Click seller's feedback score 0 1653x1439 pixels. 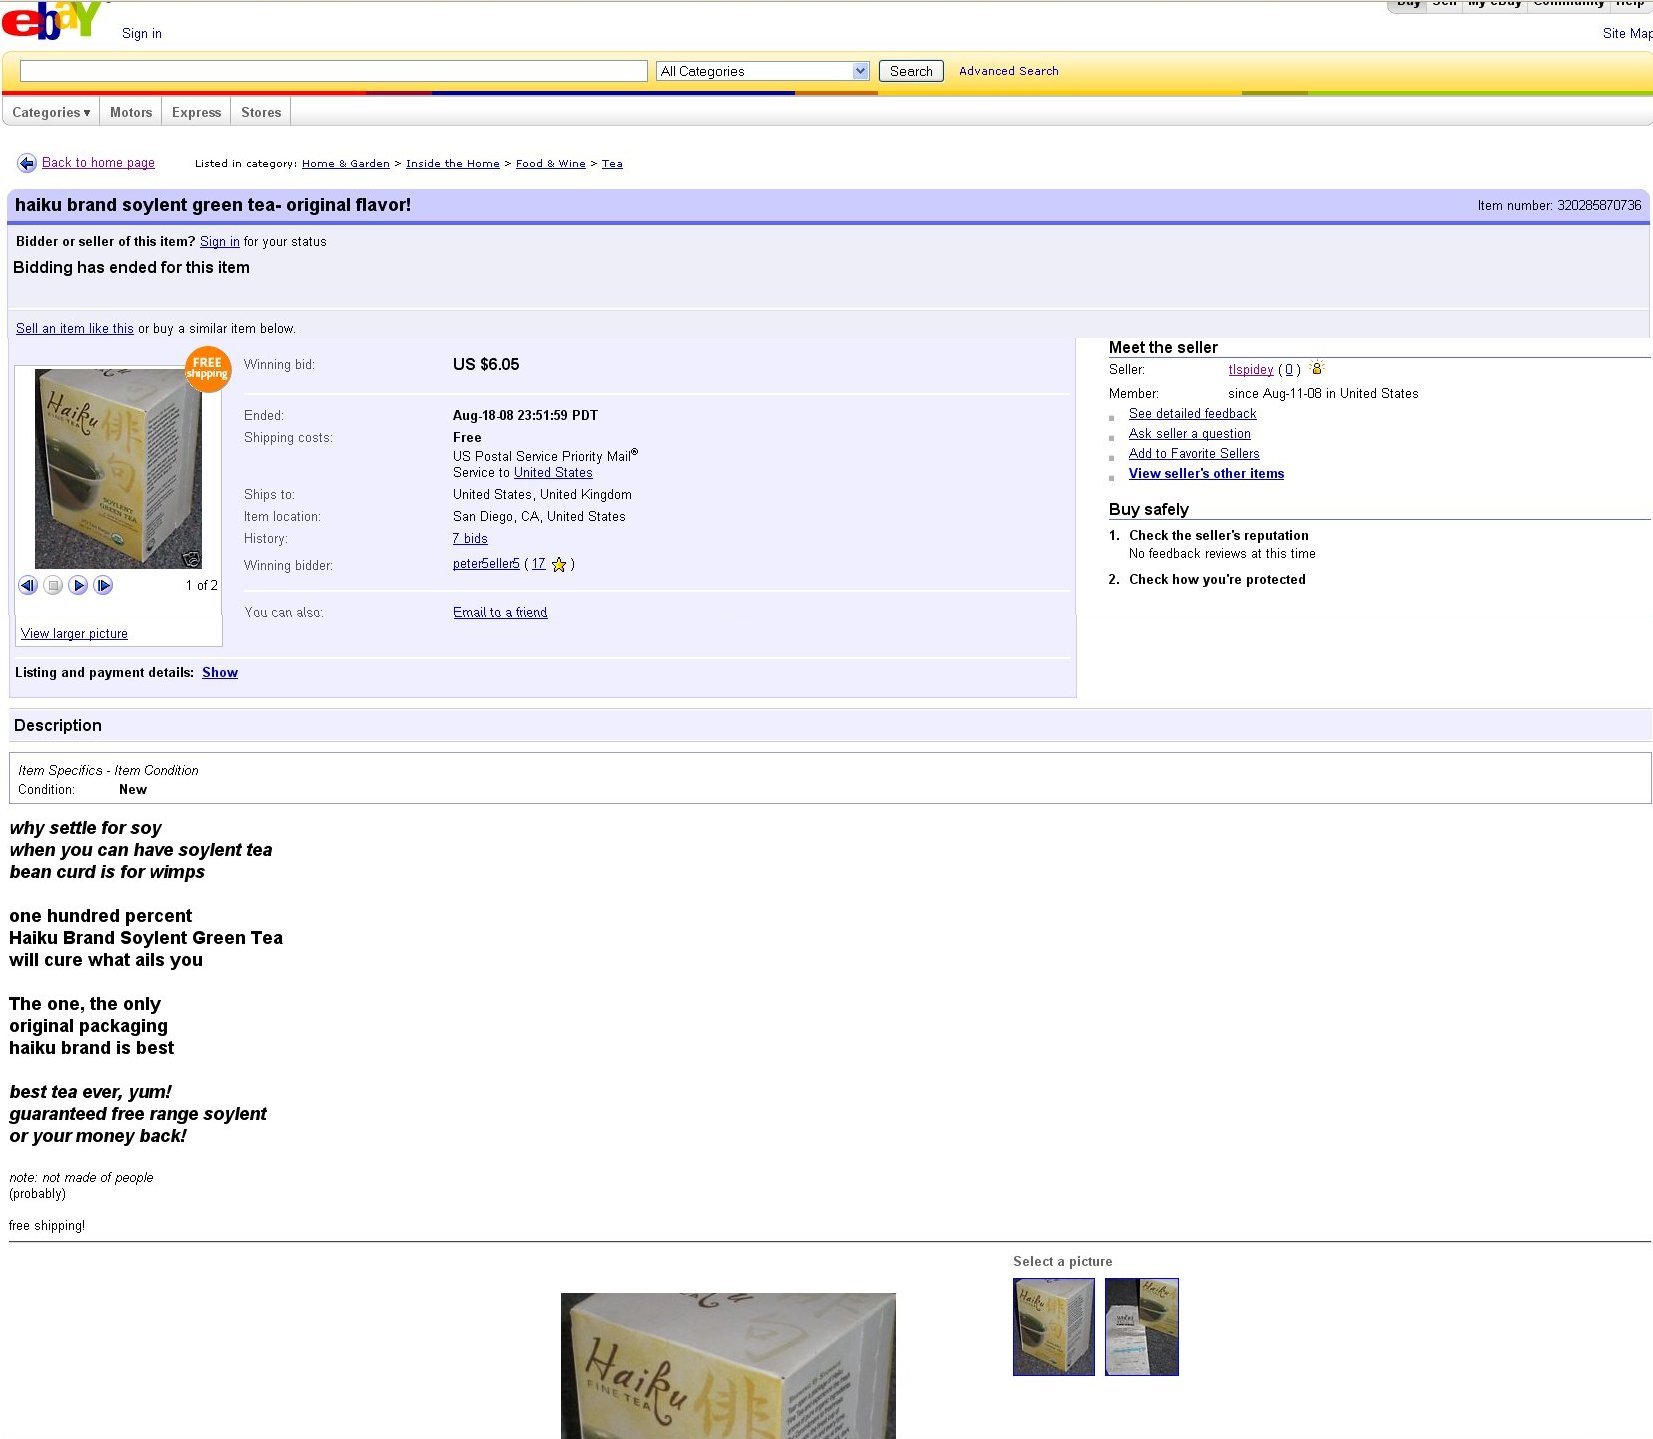(1289, 369)
